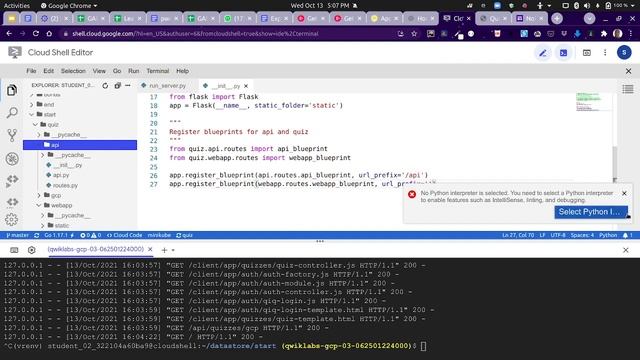The height and width of the screenshot is (360, 640).
Task: Open the Go menu
Action: click(x=117, y=71)
